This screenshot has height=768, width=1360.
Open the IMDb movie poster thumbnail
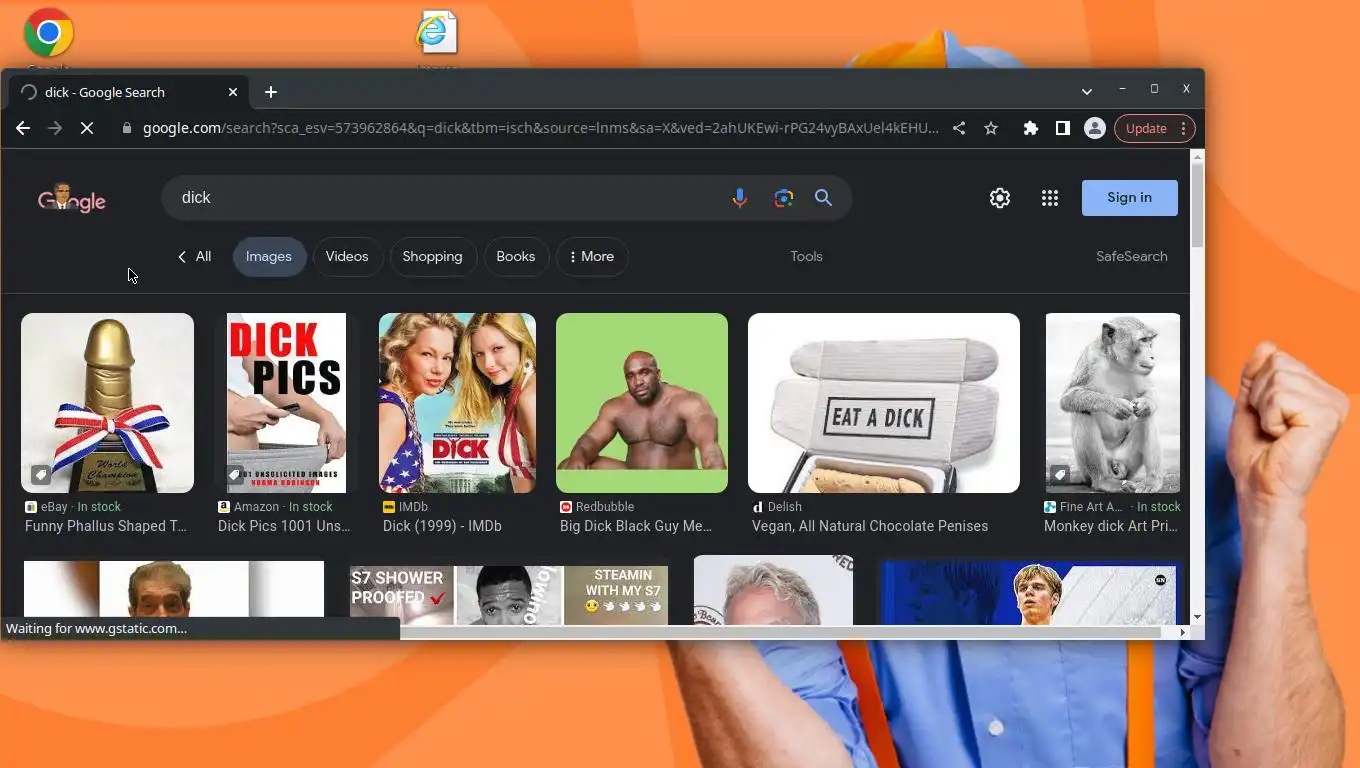pos(457,403)
